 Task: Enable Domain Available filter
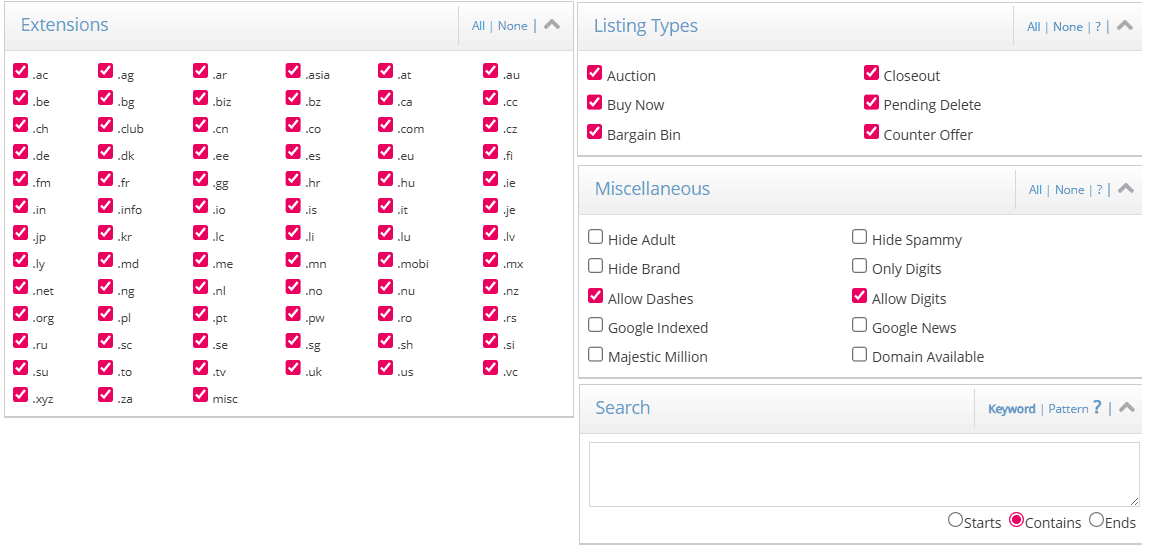[860, 354]
